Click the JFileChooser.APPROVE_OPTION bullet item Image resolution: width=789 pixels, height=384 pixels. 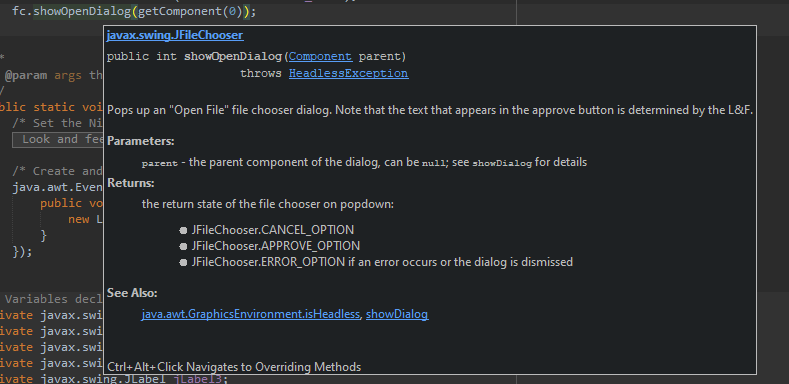pyautogui.click(x=275, y=246)
